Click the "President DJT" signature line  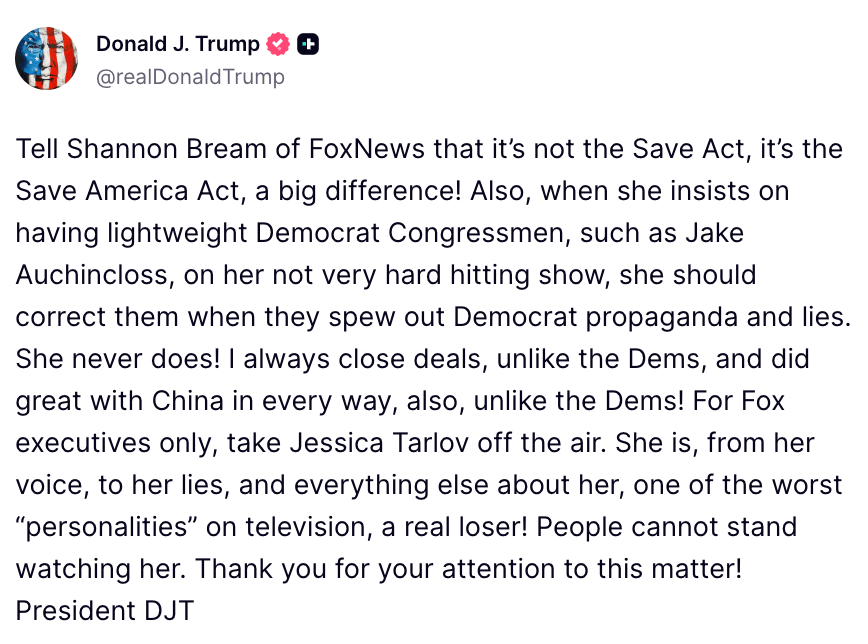105,611
